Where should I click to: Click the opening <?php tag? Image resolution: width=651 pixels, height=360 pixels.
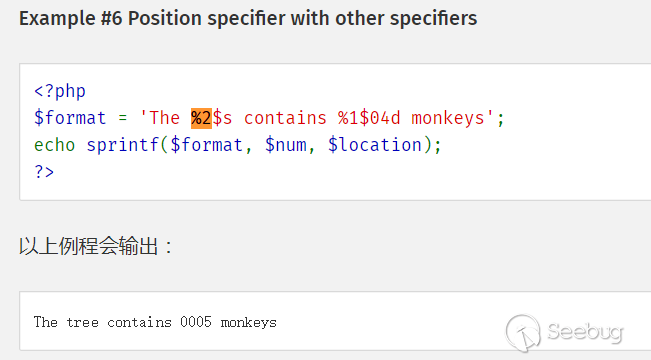point(60,91)
